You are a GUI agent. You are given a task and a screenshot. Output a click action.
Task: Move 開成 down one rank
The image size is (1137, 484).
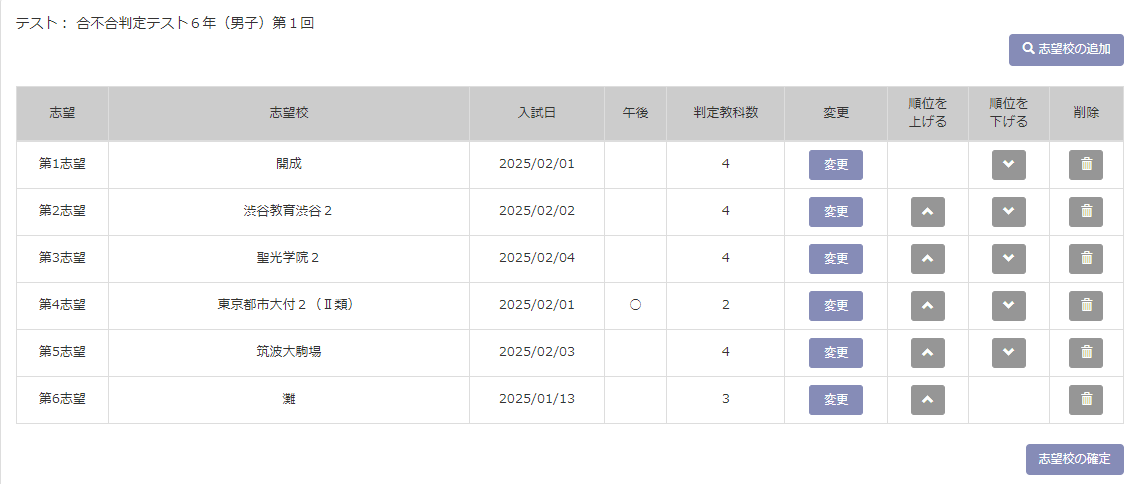(x=1009, y=165)
